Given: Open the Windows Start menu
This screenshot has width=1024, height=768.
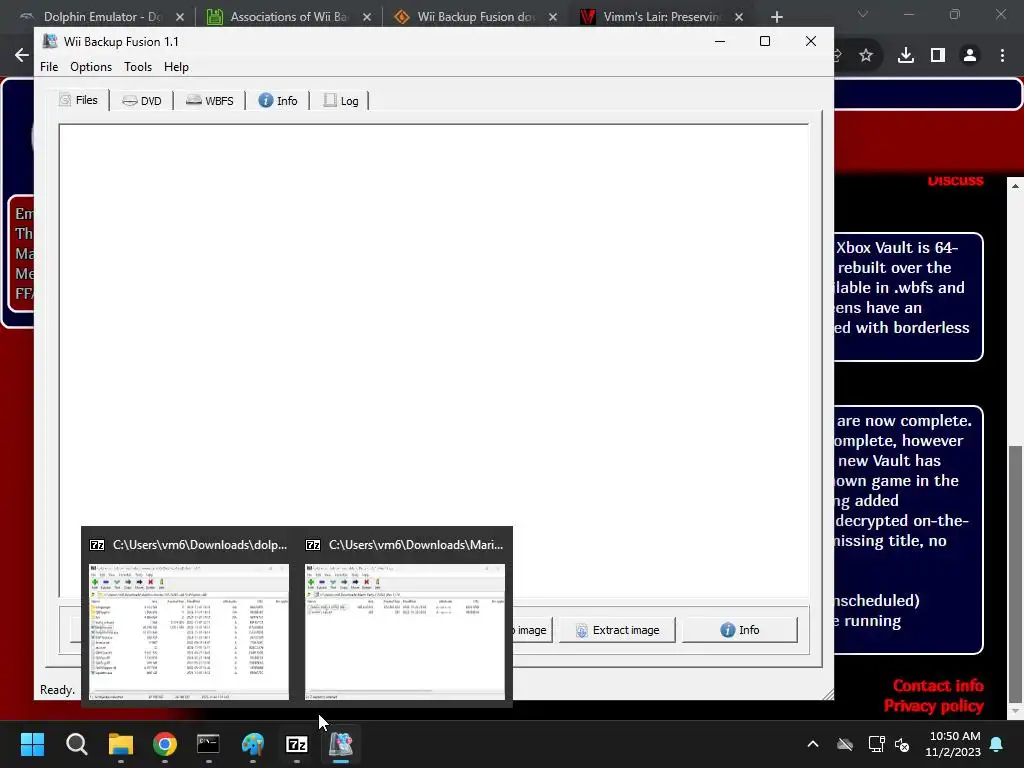Looking at the screenshot, I should 32,744.
